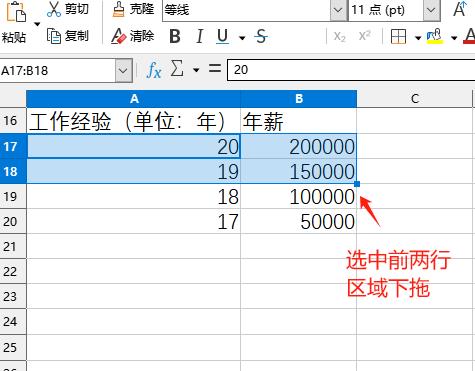This screenshot has width=475, height=371.
Task: Click cell A20 with value 17
Action: pos(133,221)
